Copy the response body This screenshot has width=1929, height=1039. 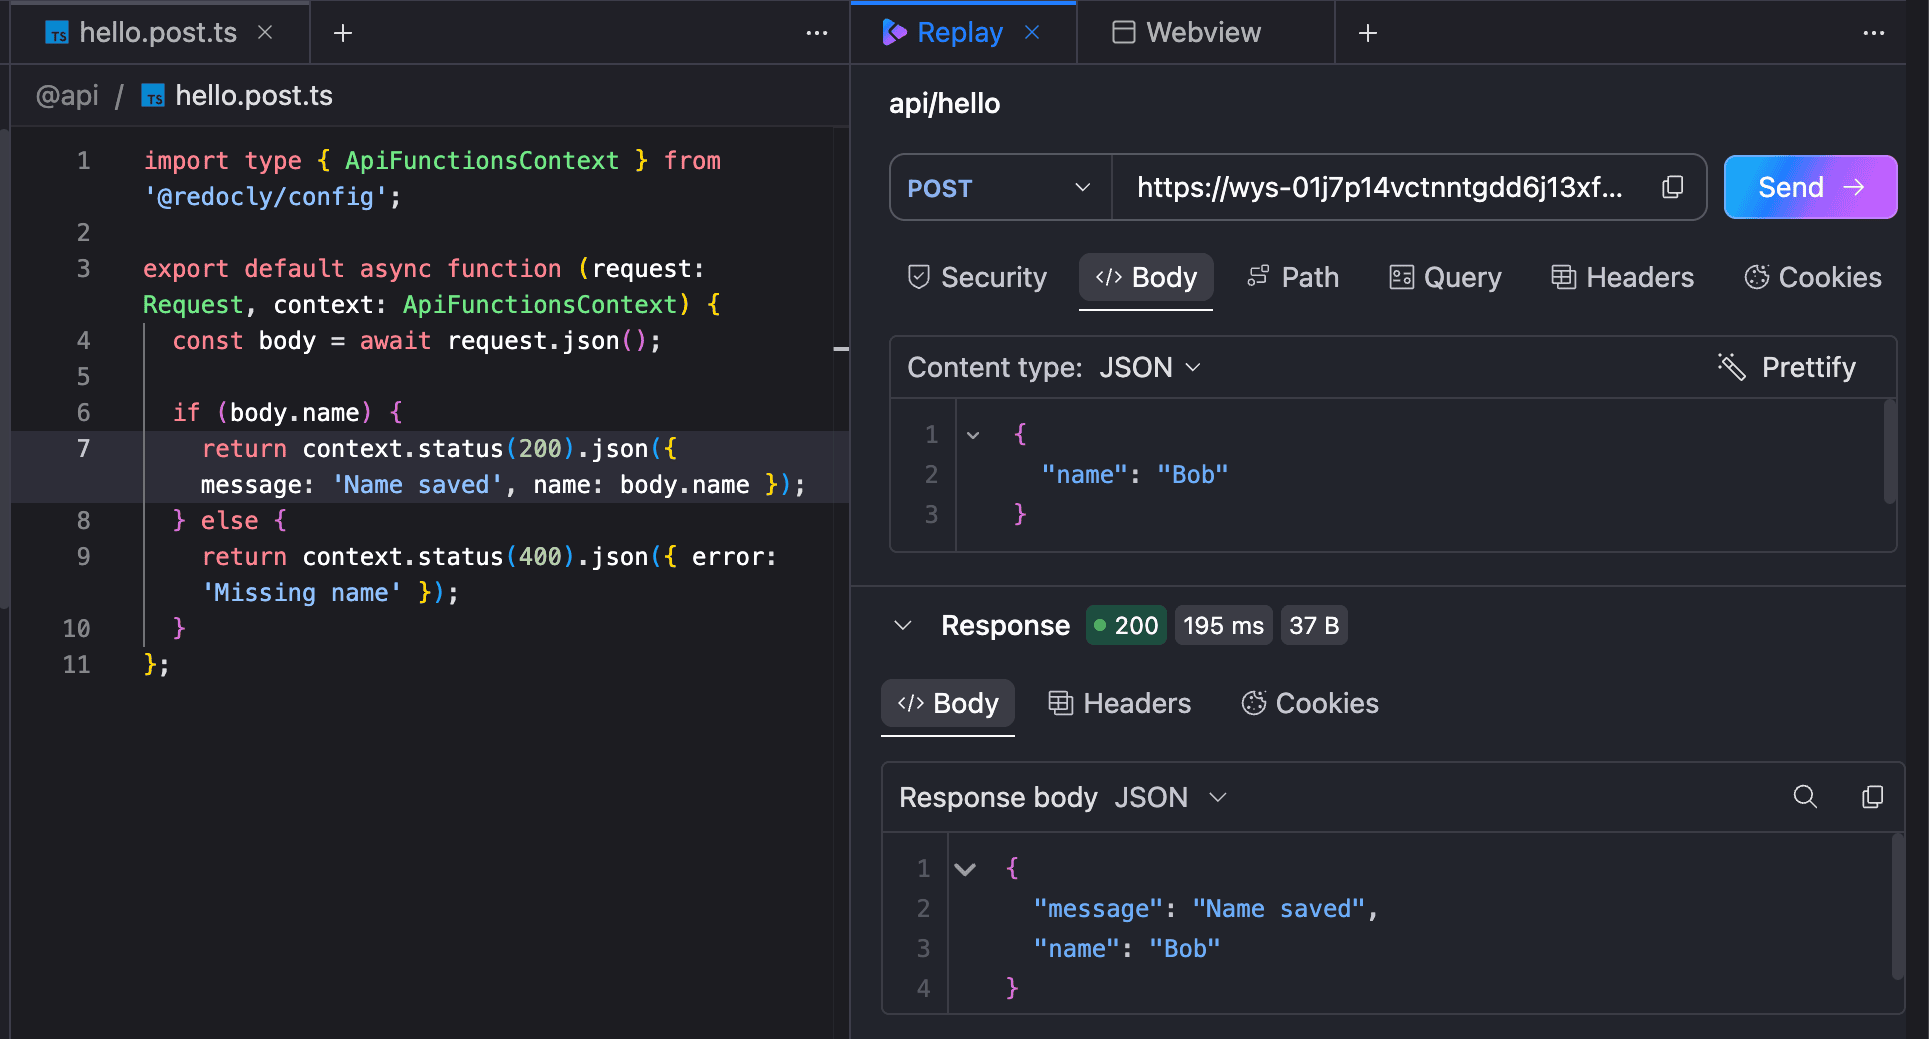coord(1872,797)
